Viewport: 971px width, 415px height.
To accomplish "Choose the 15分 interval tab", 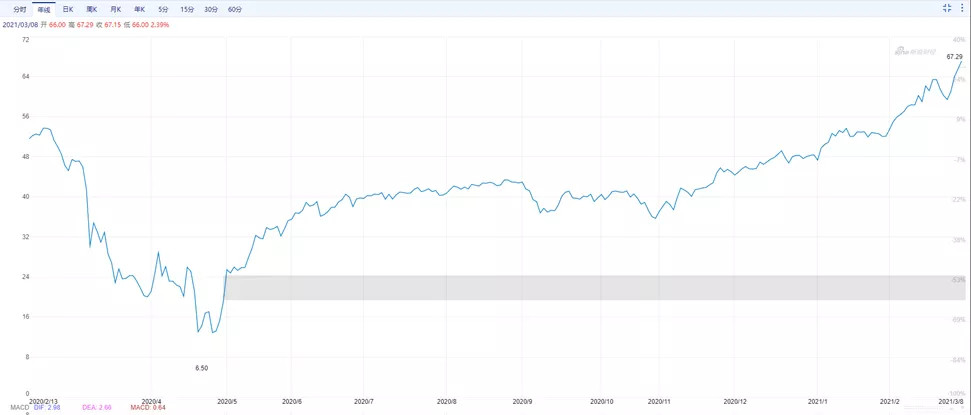I will pyautogui.click(x=186, y=9).
